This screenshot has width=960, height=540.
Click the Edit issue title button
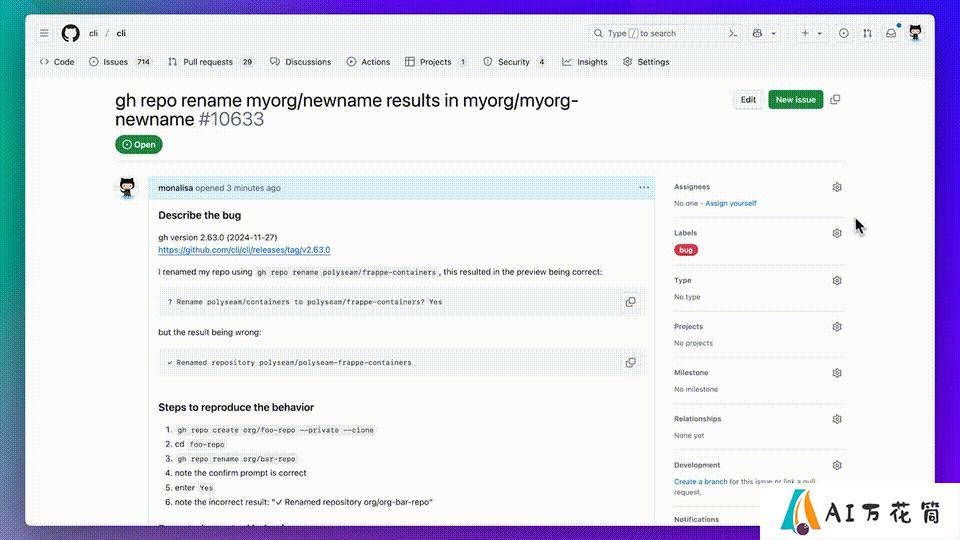748,100
